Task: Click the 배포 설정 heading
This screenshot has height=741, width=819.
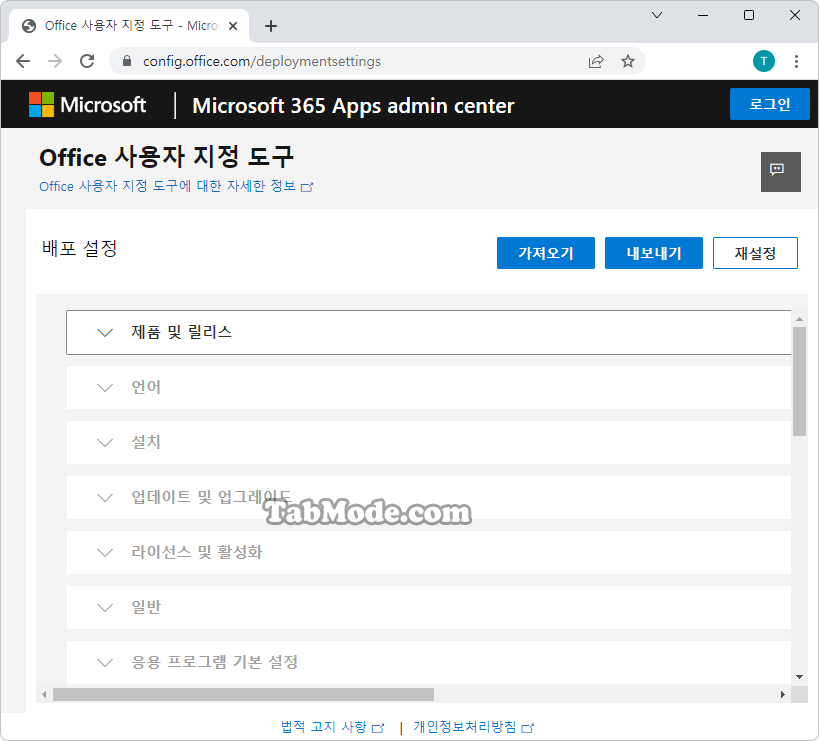Action: click(79, 248)
